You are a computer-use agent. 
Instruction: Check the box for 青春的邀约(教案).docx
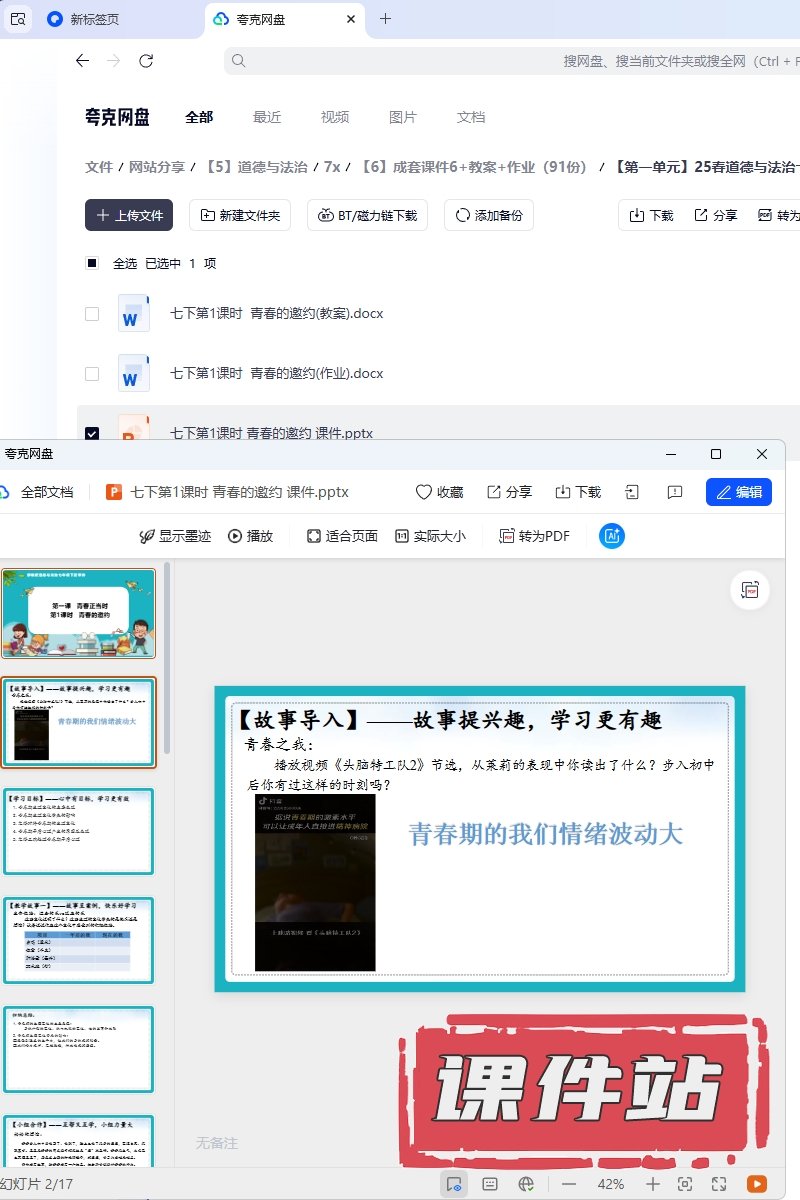[x=92, y=314]
